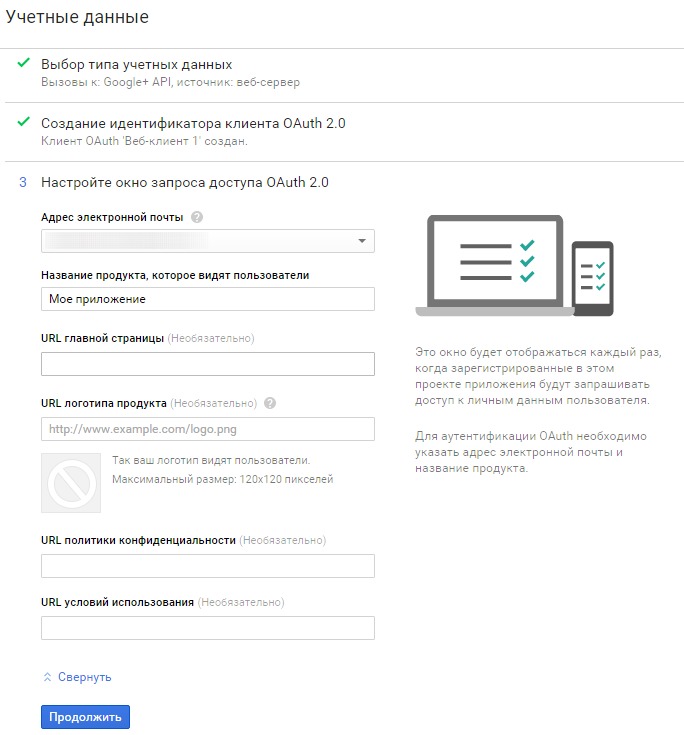The height and width of the screenshot is (735, 684).
Task: Open the Создание идентификатора клиента OAuth 2.0 step
Action: (x=193, y=123)
